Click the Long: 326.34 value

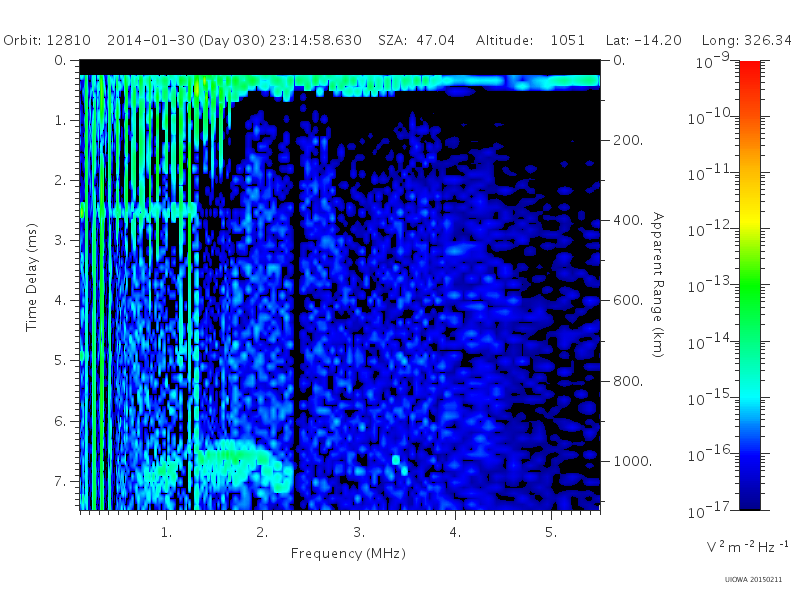tap(746, 40)
